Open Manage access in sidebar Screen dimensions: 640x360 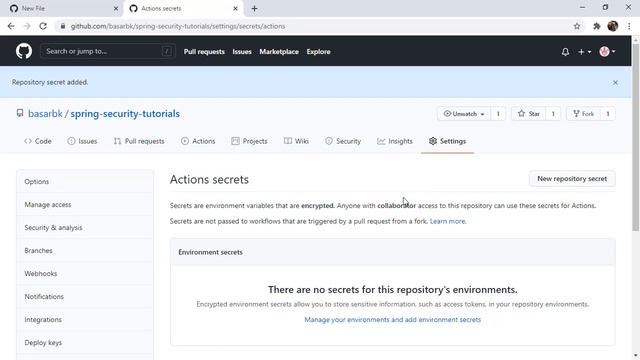pos(85,204)
